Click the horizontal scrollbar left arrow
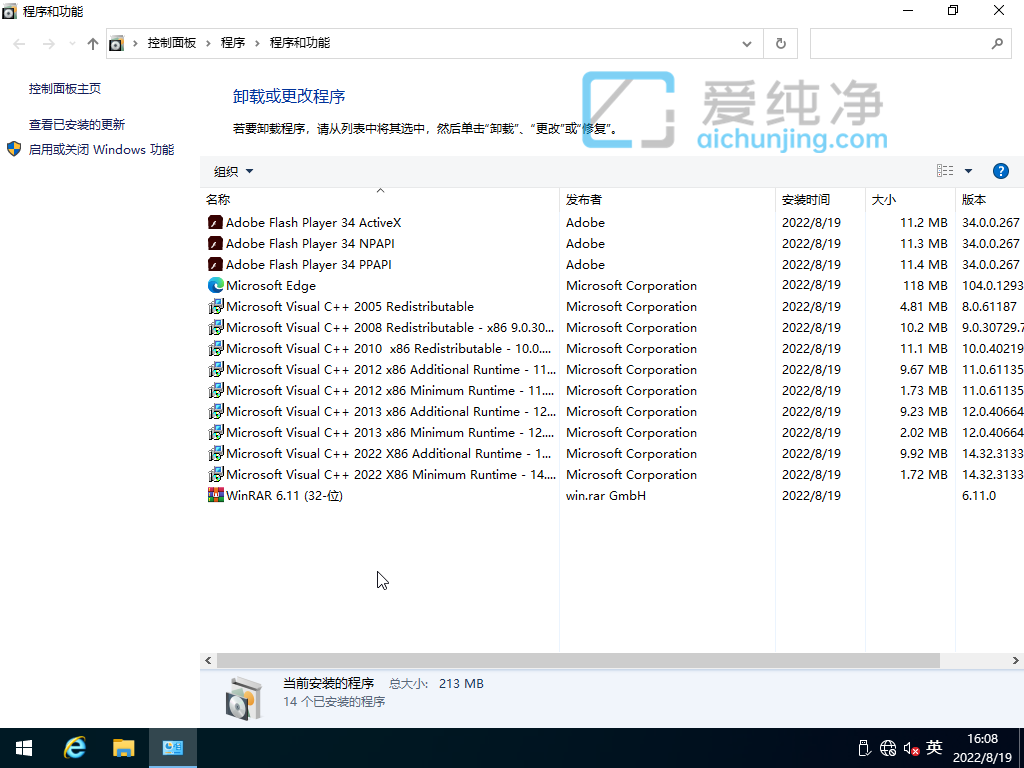 [x=208, y=661]
